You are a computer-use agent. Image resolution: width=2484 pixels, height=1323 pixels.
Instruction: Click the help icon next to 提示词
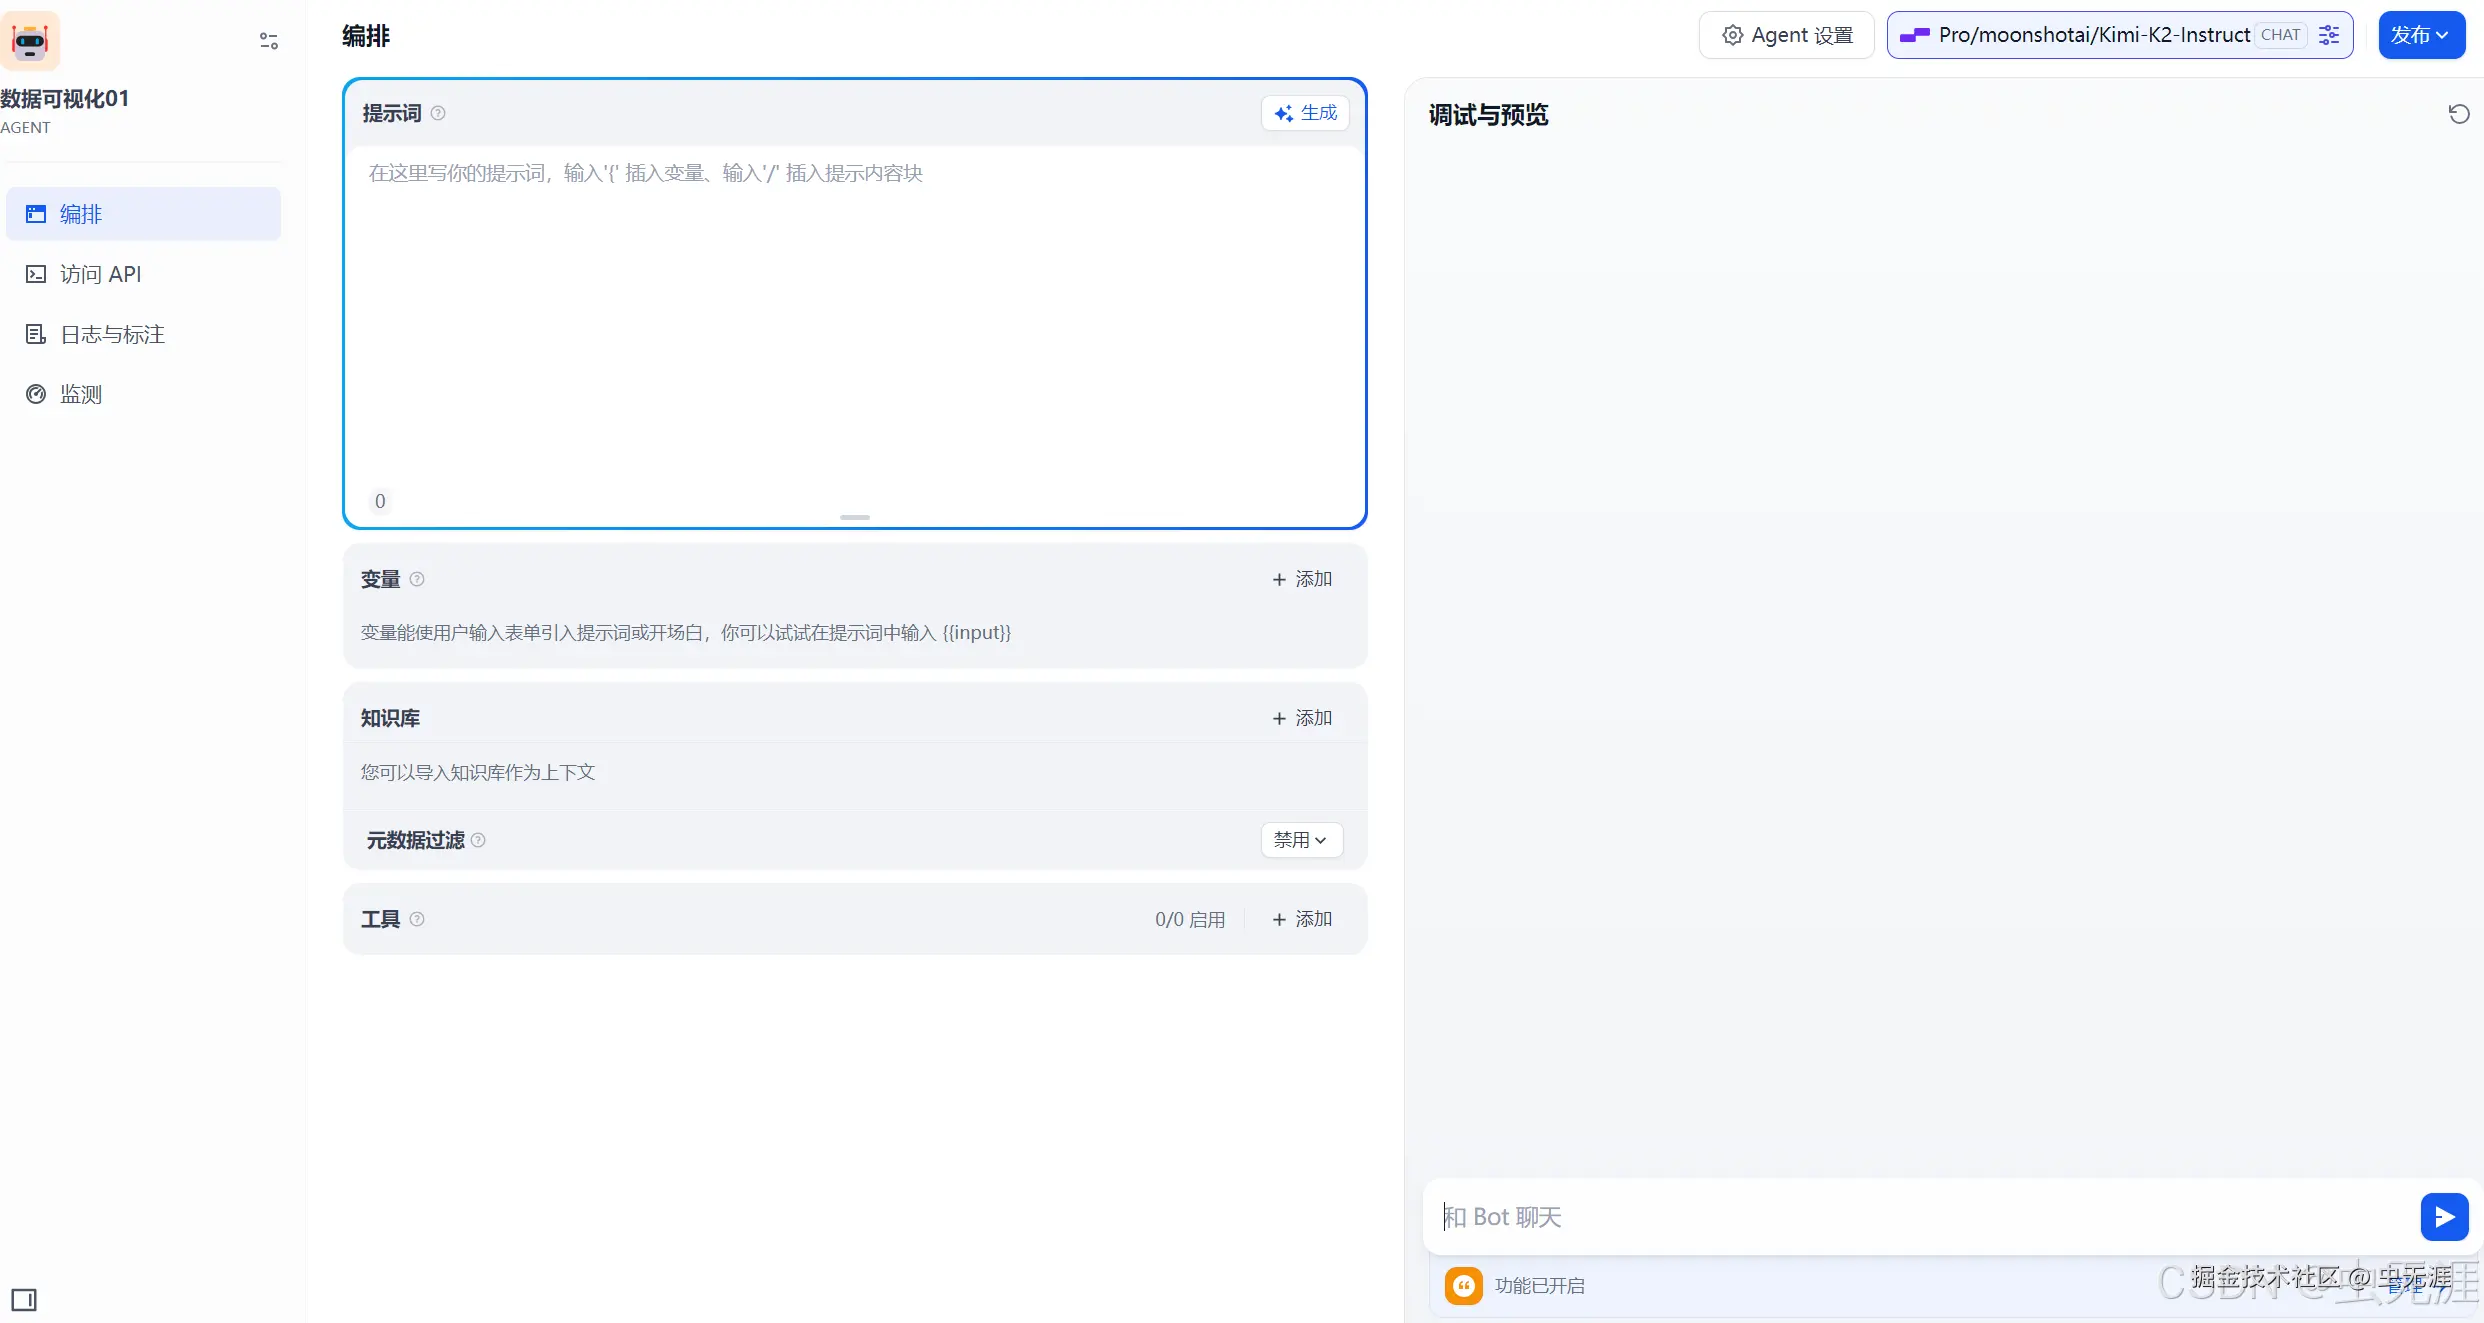point(438,113)
